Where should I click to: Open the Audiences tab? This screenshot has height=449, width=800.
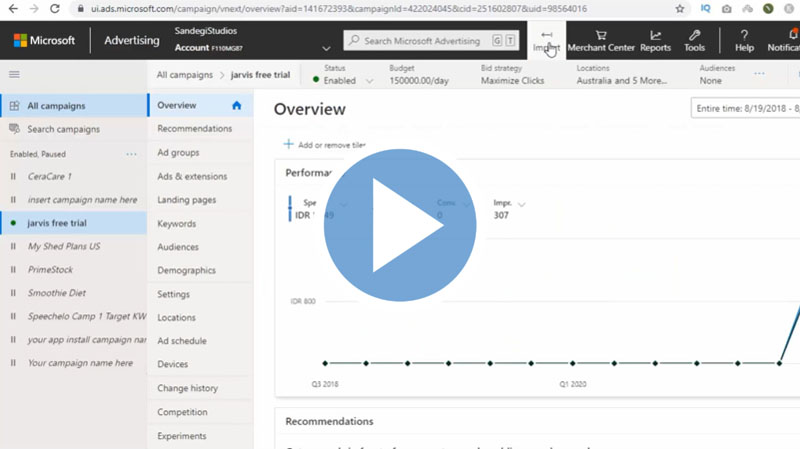[x=178, y=247]
